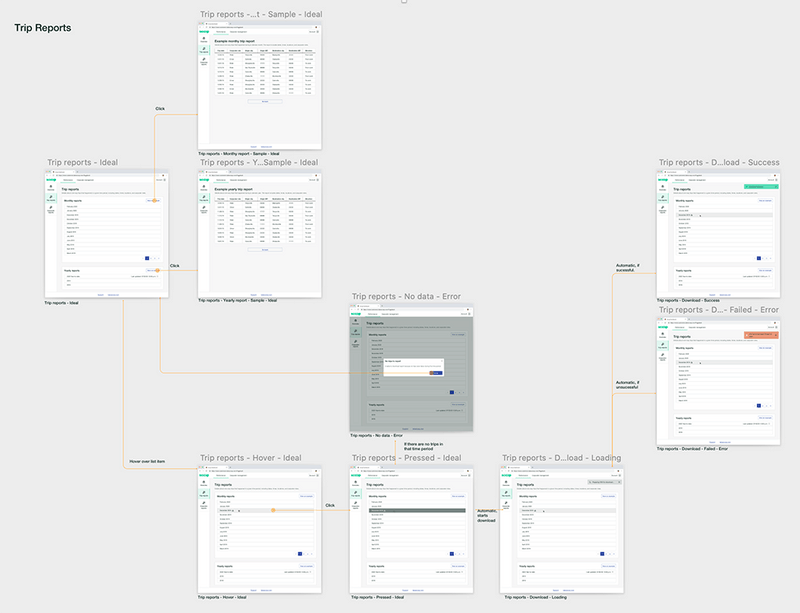Select the gray title 'Trip reports - D...- Failed - Error'
This screenshot has width=800, height=613.
[718, 310]
